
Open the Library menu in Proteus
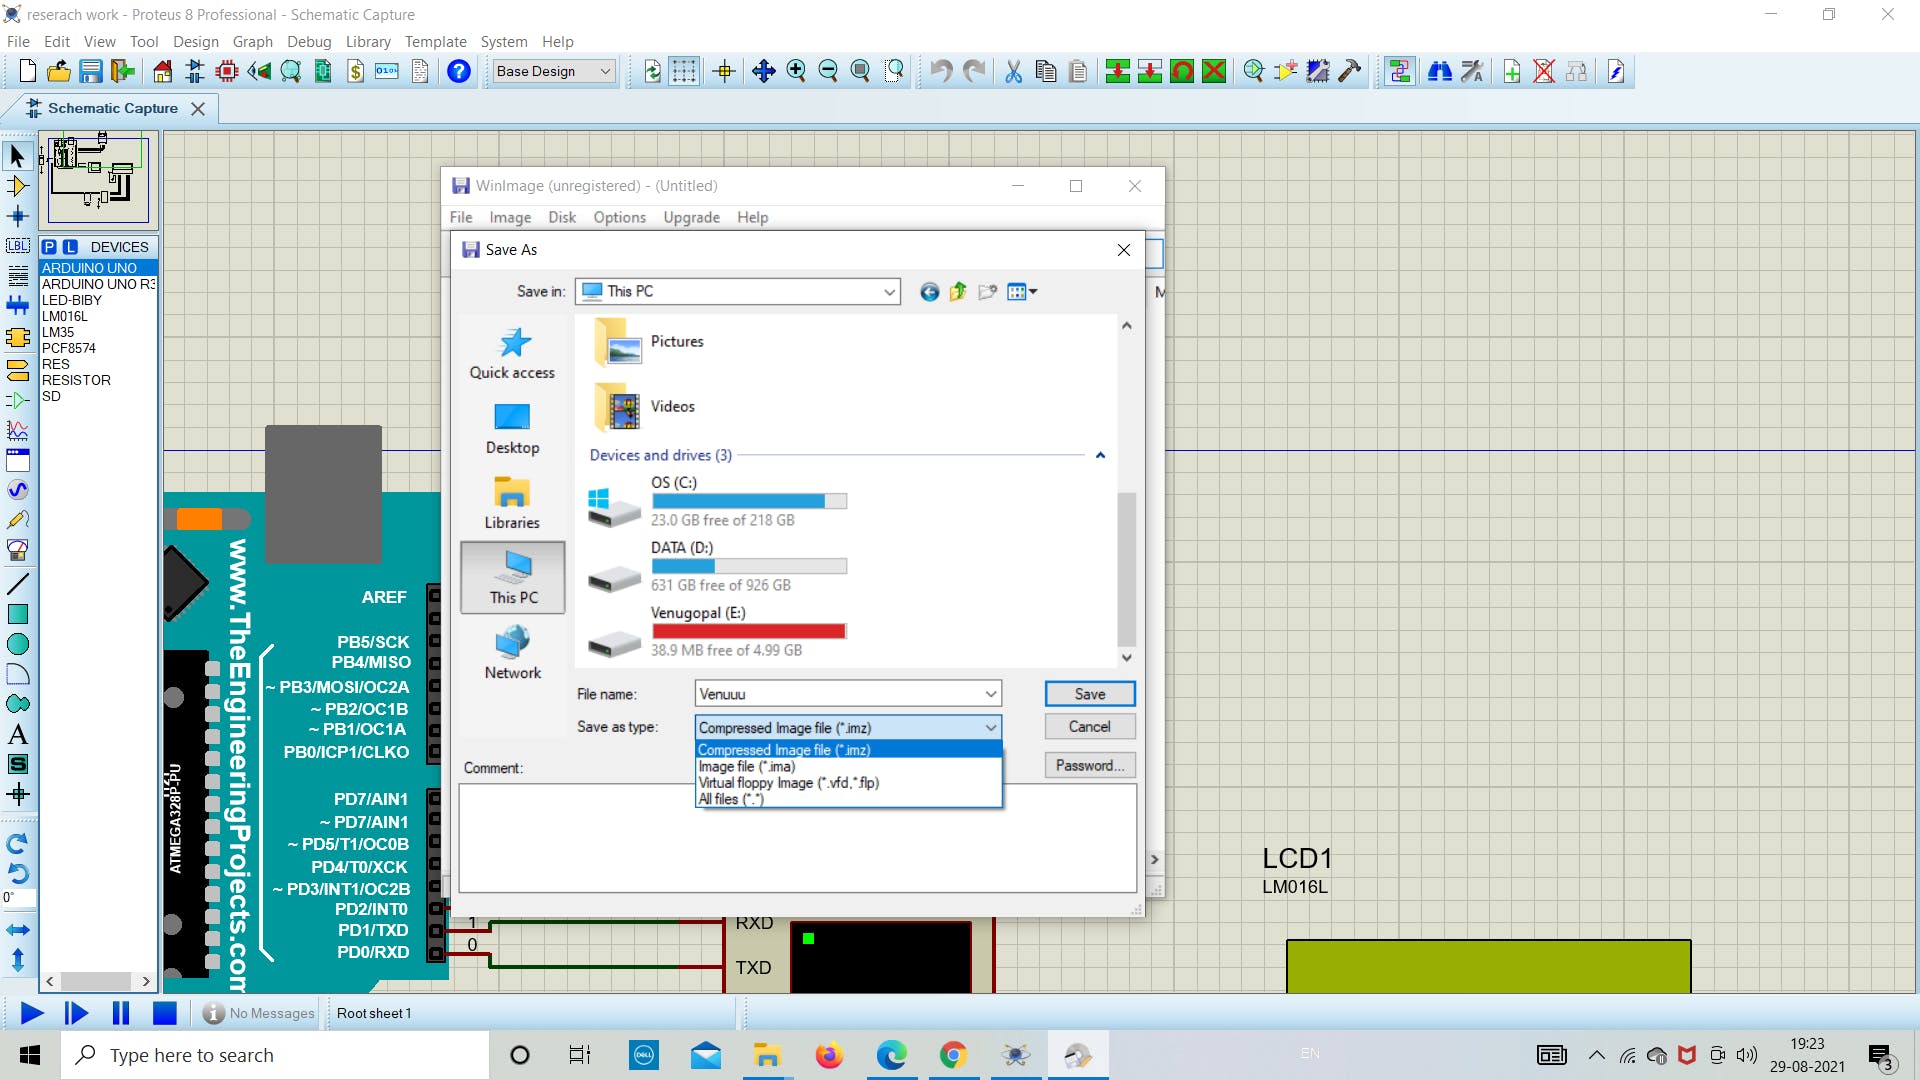pos(368,42)
